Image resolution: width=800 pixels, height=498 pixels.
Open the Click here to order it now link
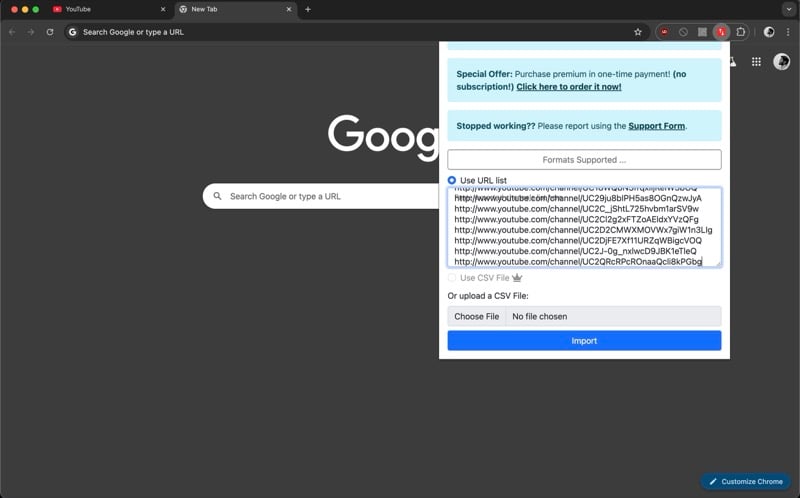coord(568,87)
